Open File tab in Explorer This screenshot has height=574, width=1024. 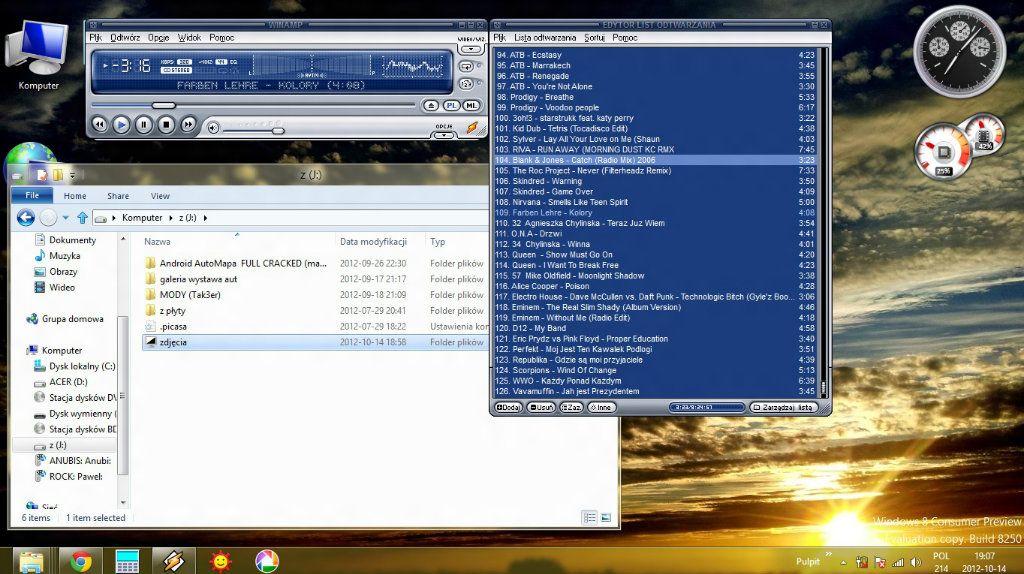click(32, 195)
